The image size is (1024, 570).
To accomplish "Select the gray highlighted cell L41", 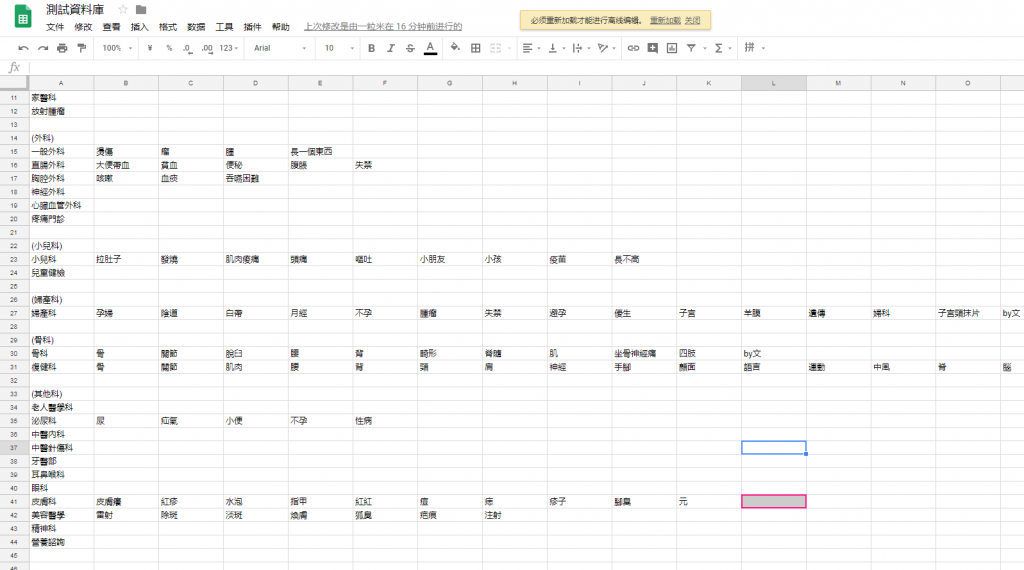I will pyautogui.click(x=773, y=501).
